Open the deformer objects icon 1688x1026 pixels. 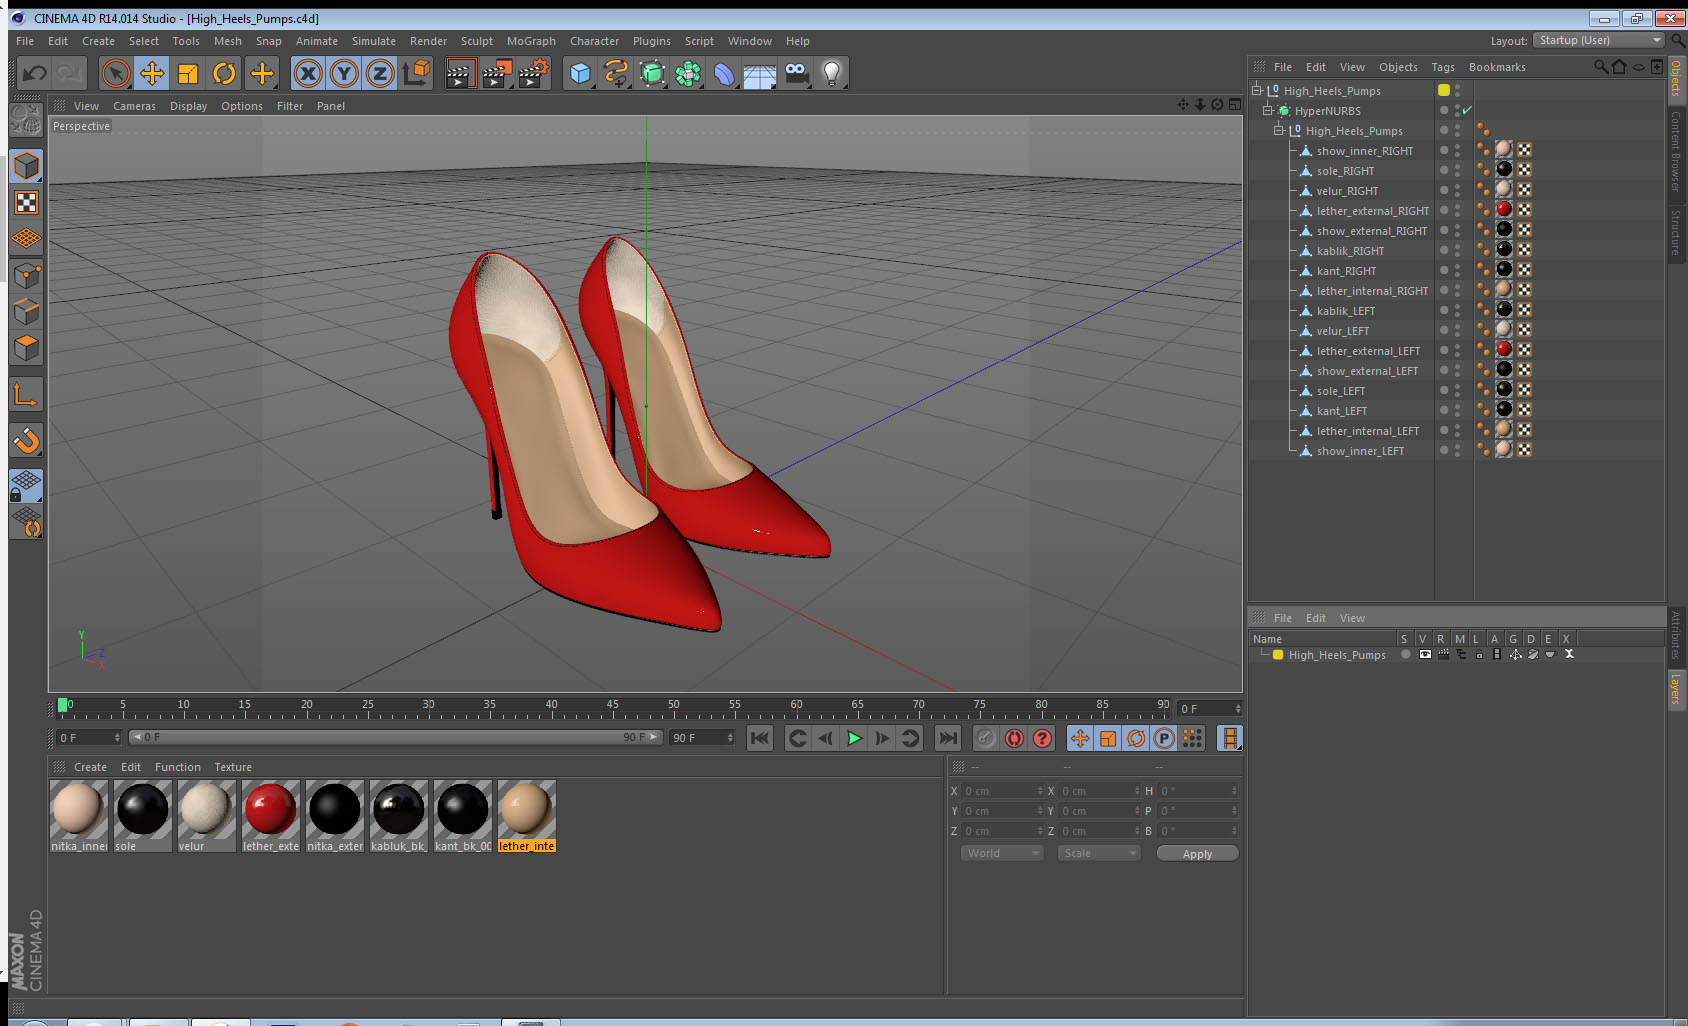pyautogui.click(x=724, y=73)
